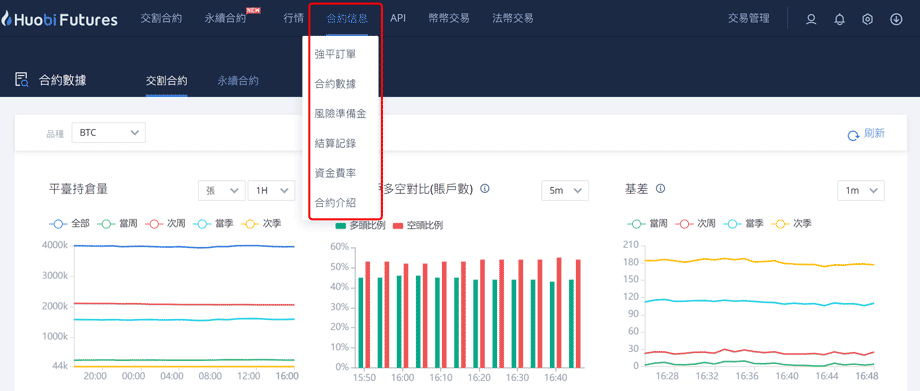The image size is (920, 391).
Task: Toggle 次季 series in 基差 legend
Action: click(x=792, y=224)
